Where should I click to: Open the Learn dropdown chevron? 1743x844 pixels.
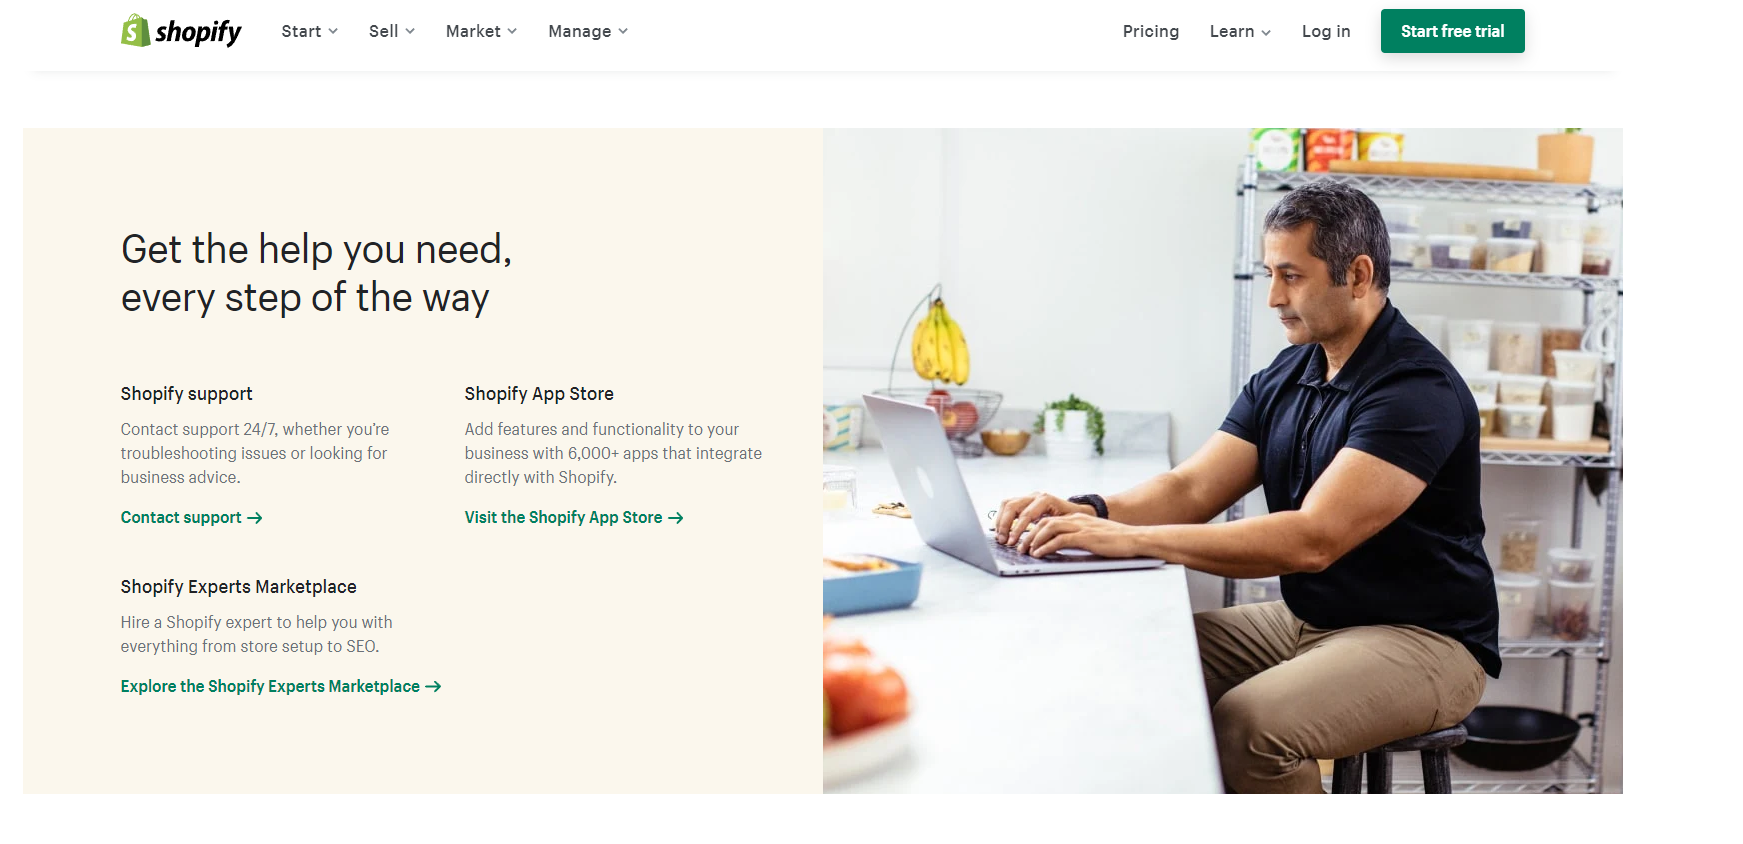(x=1266, y=32)
